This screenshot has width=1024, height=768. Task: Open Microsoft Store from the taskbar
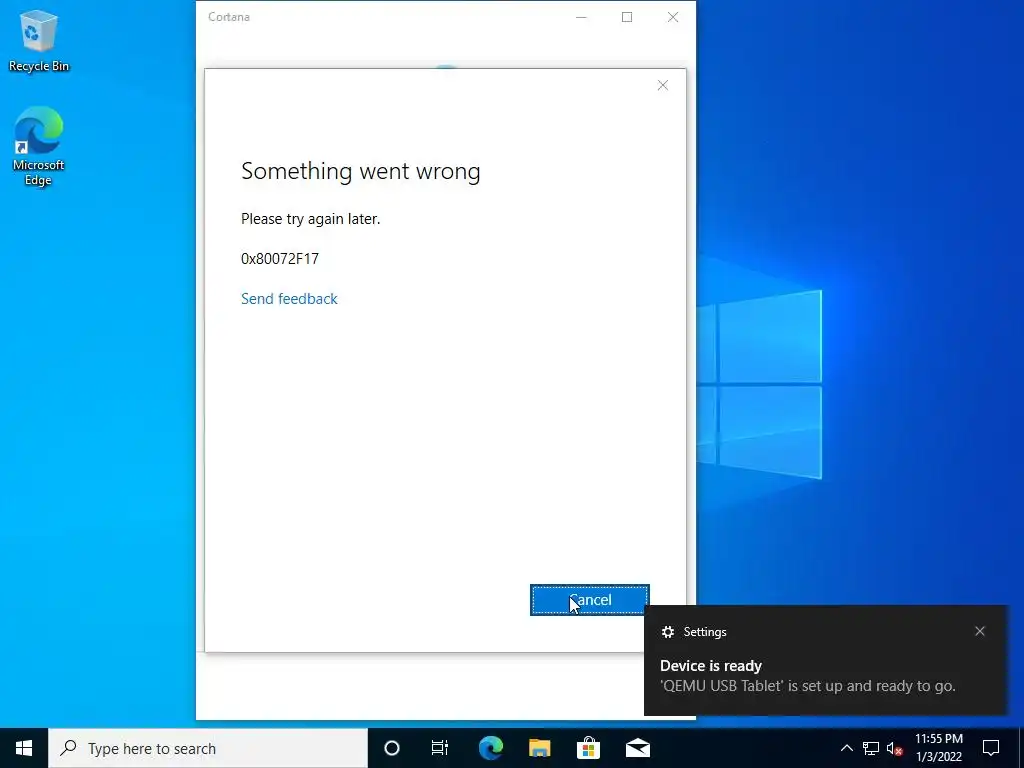[x=588, y=748]
